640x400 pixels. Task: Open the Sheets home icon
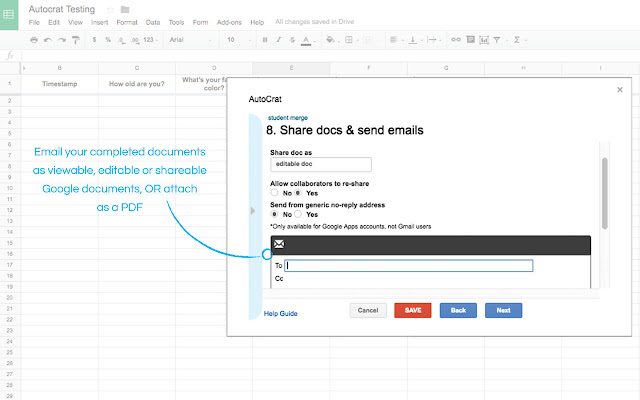click(9, 15)
